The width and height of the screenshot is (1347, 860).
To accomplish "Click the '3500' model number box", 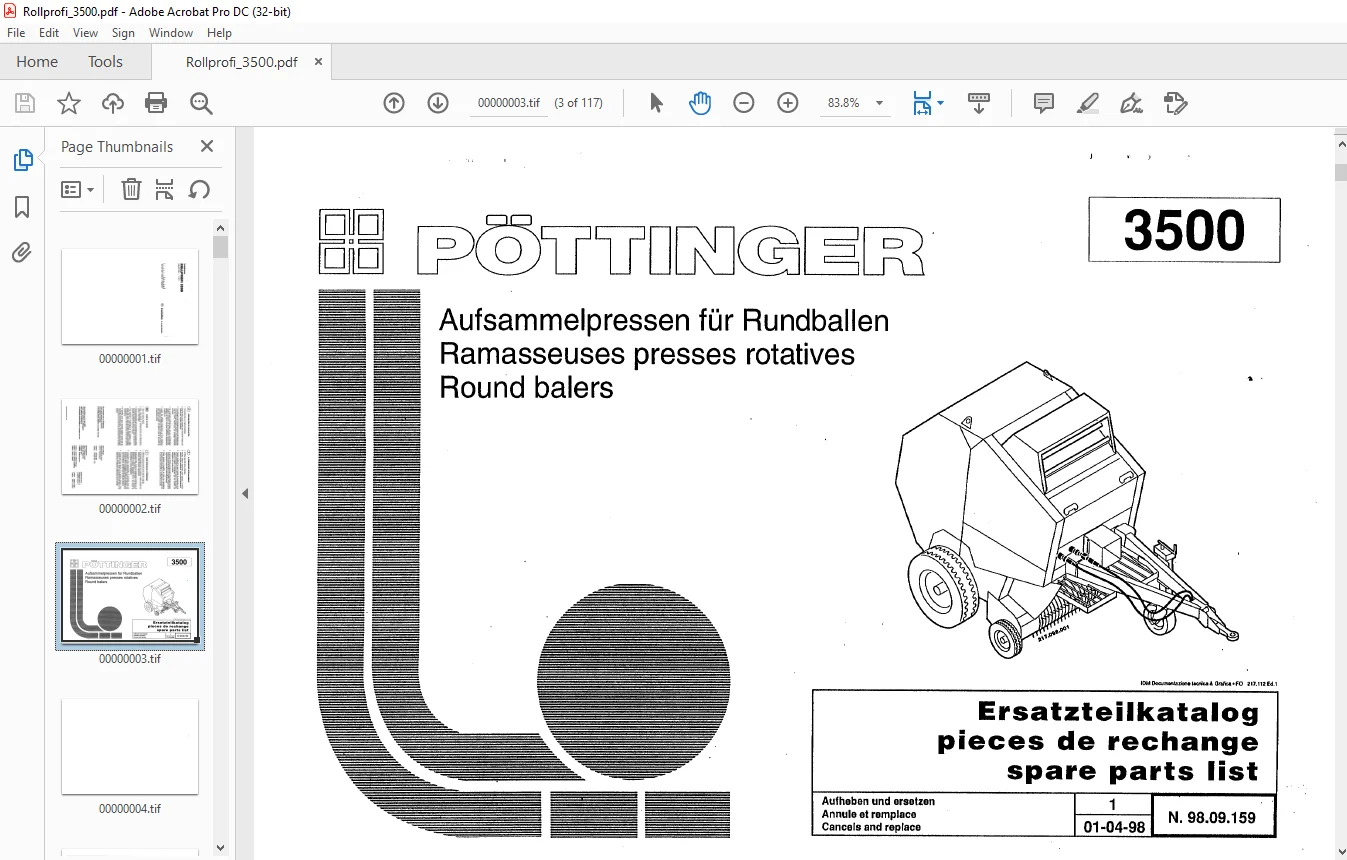I will click(1184, 230).
